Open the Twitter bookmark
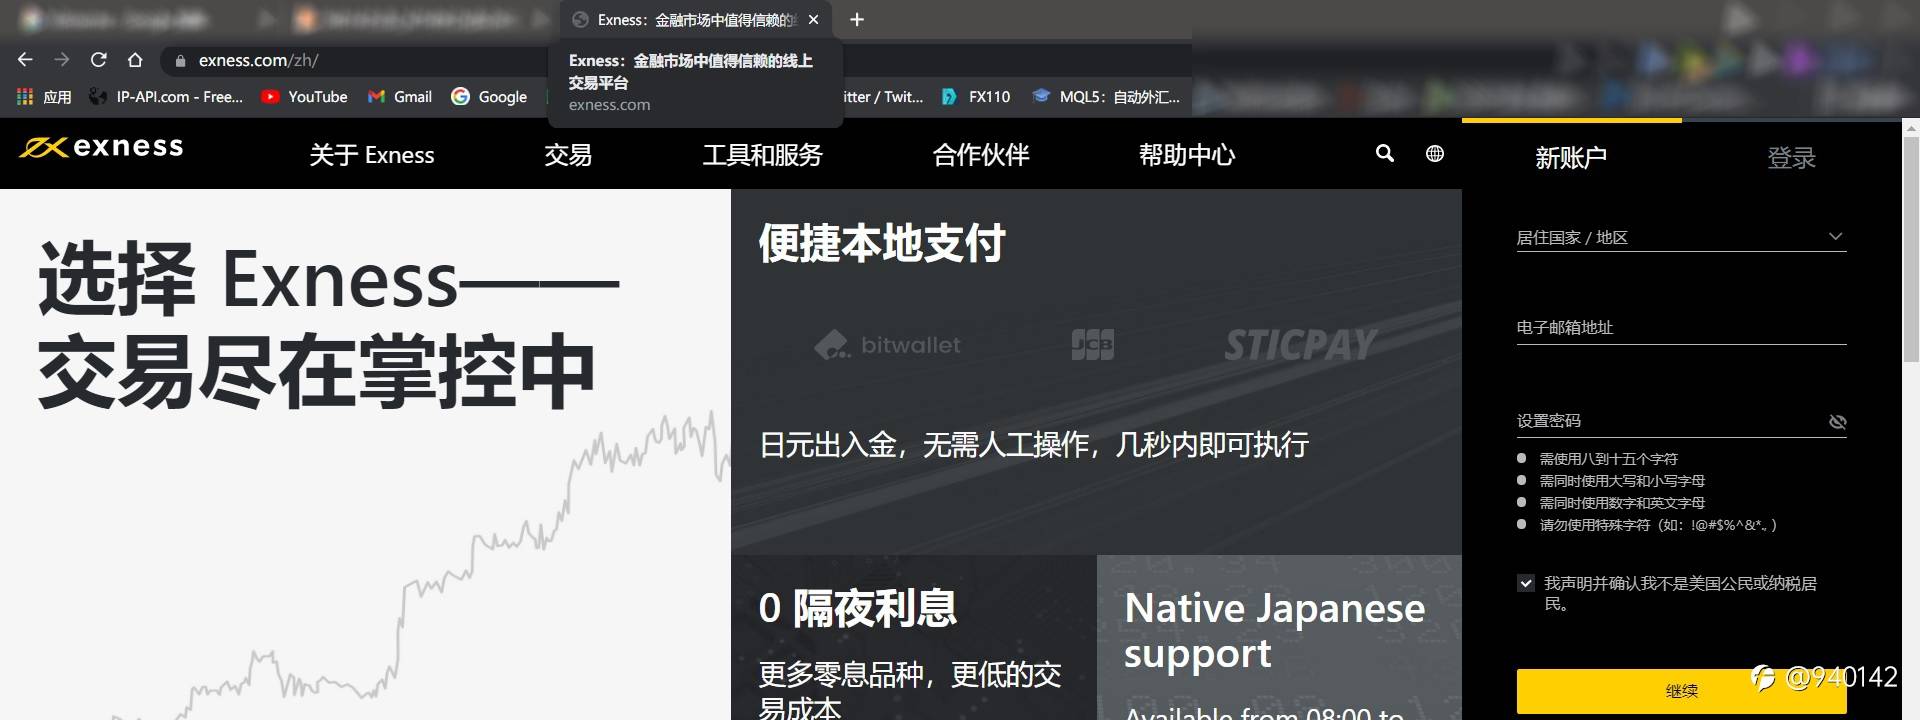The width and height of the screenshot is (1920, 720). [884, 96]
